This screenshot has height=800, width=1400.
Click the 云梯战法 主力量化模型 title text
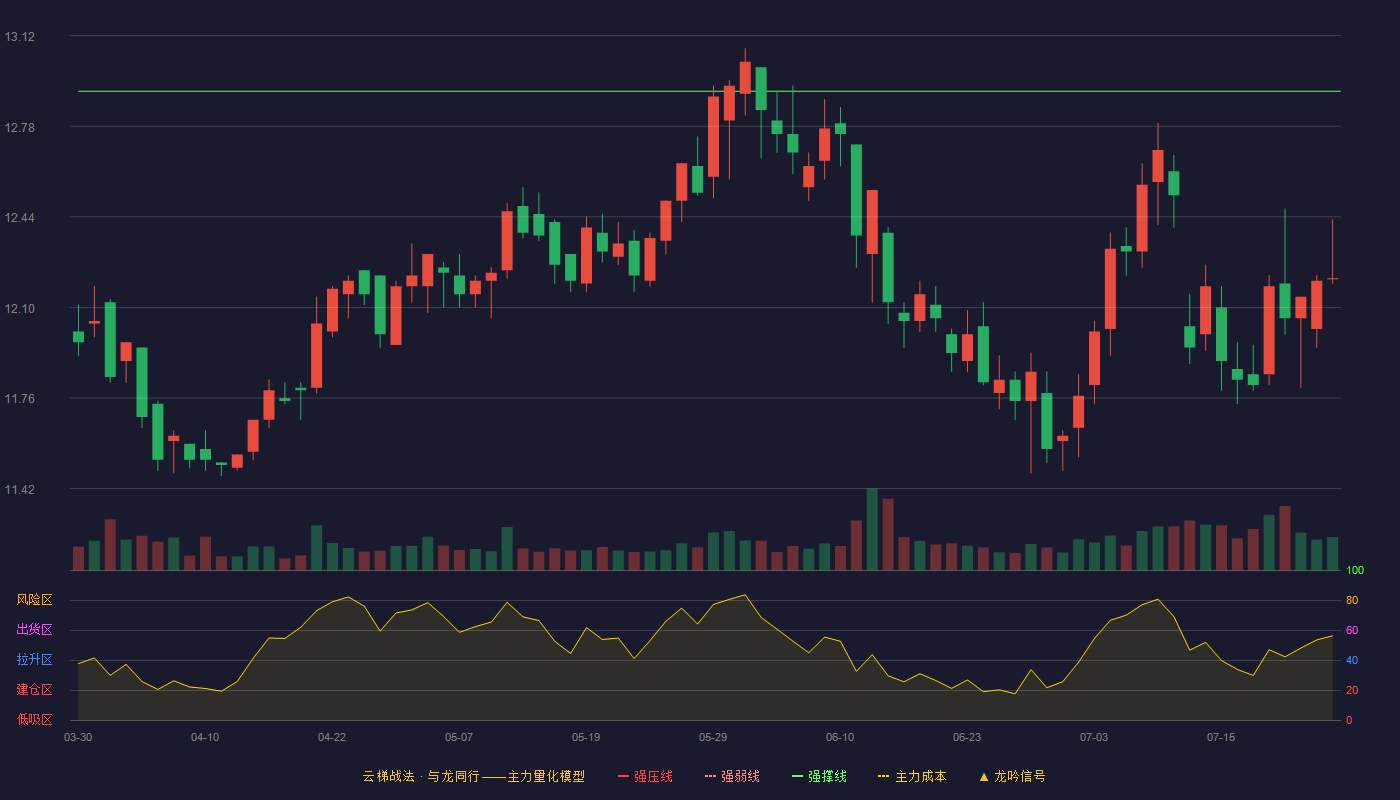click(473, 776)
